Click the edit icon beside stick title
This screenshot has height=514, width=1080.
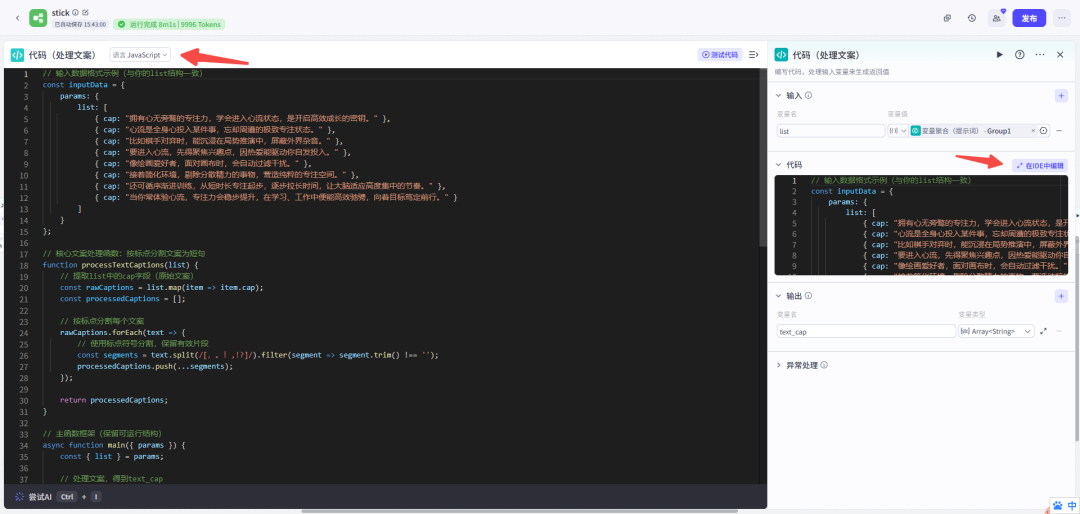coord(85,12)
